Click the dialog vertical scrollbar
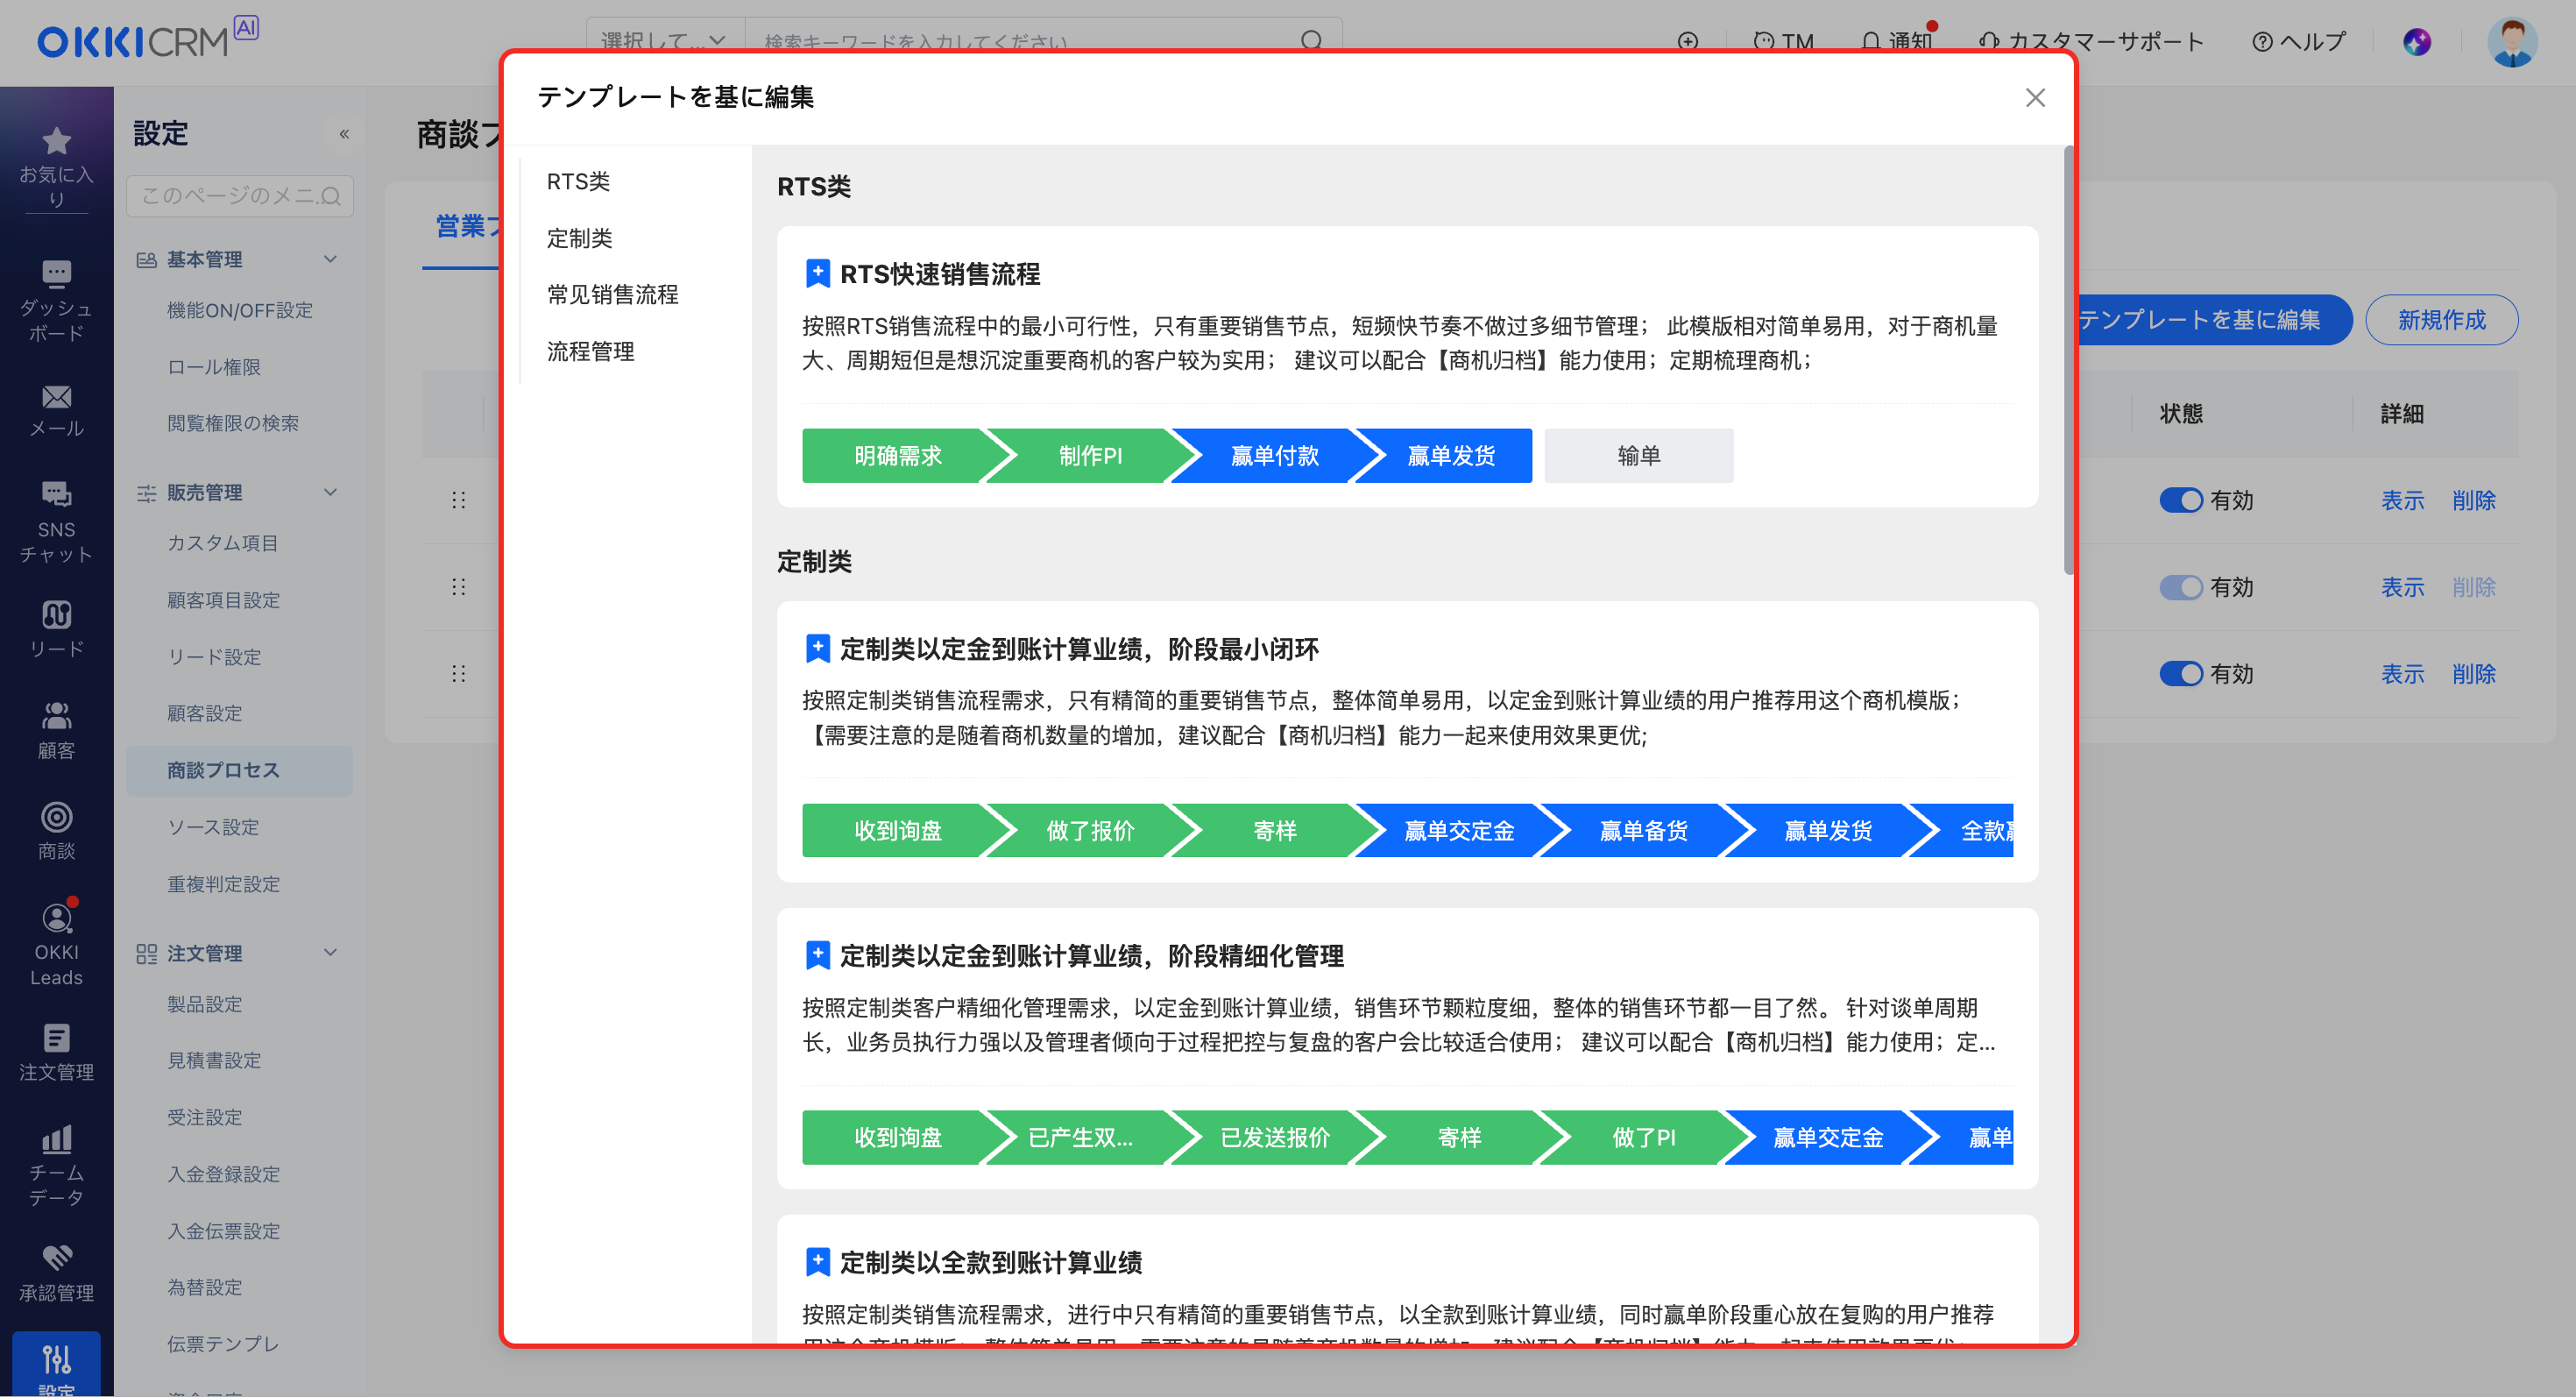Viewport: 2576px width, 1397px height. [x=2068, y=360]
